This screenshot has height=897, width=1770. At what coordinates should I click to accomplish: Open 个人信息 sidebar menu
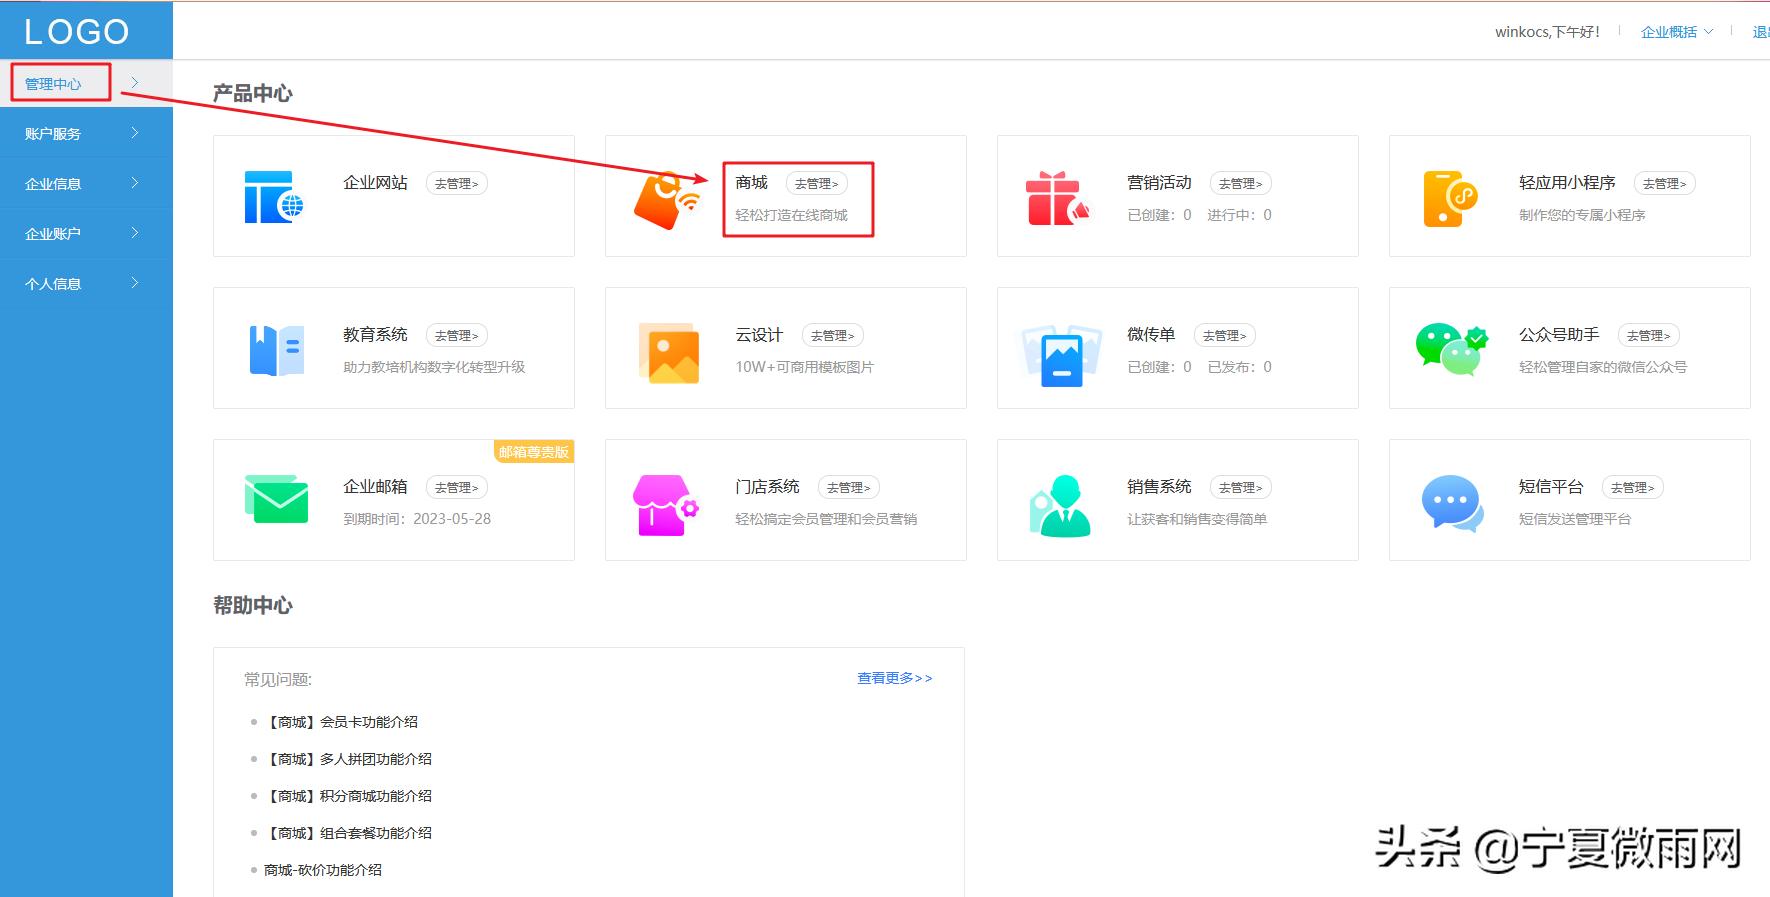(53, 284)
